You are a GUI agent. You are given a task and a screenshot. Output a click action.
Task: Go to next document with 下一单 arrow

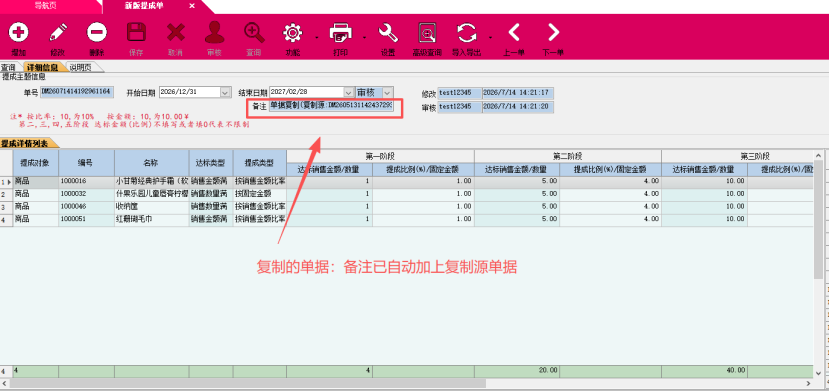(553, 33)
